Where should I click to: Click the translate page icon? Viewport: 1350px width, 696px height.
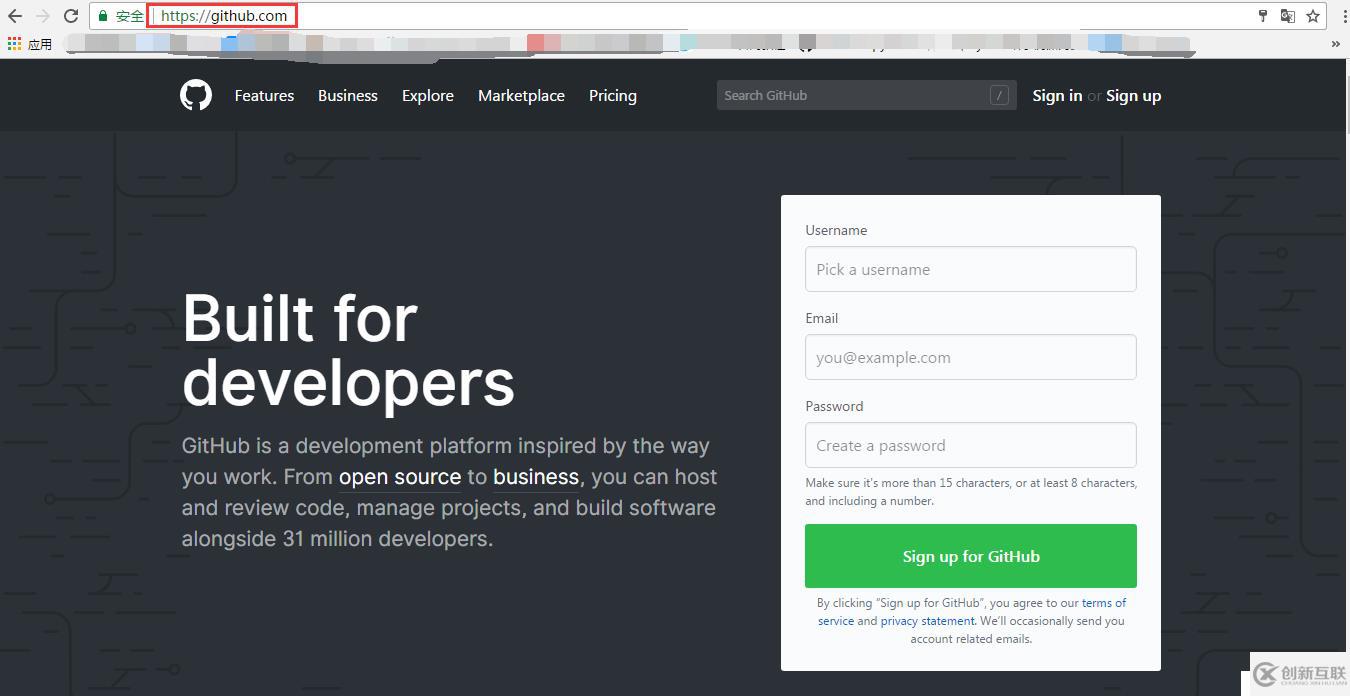coord(1288,16)
